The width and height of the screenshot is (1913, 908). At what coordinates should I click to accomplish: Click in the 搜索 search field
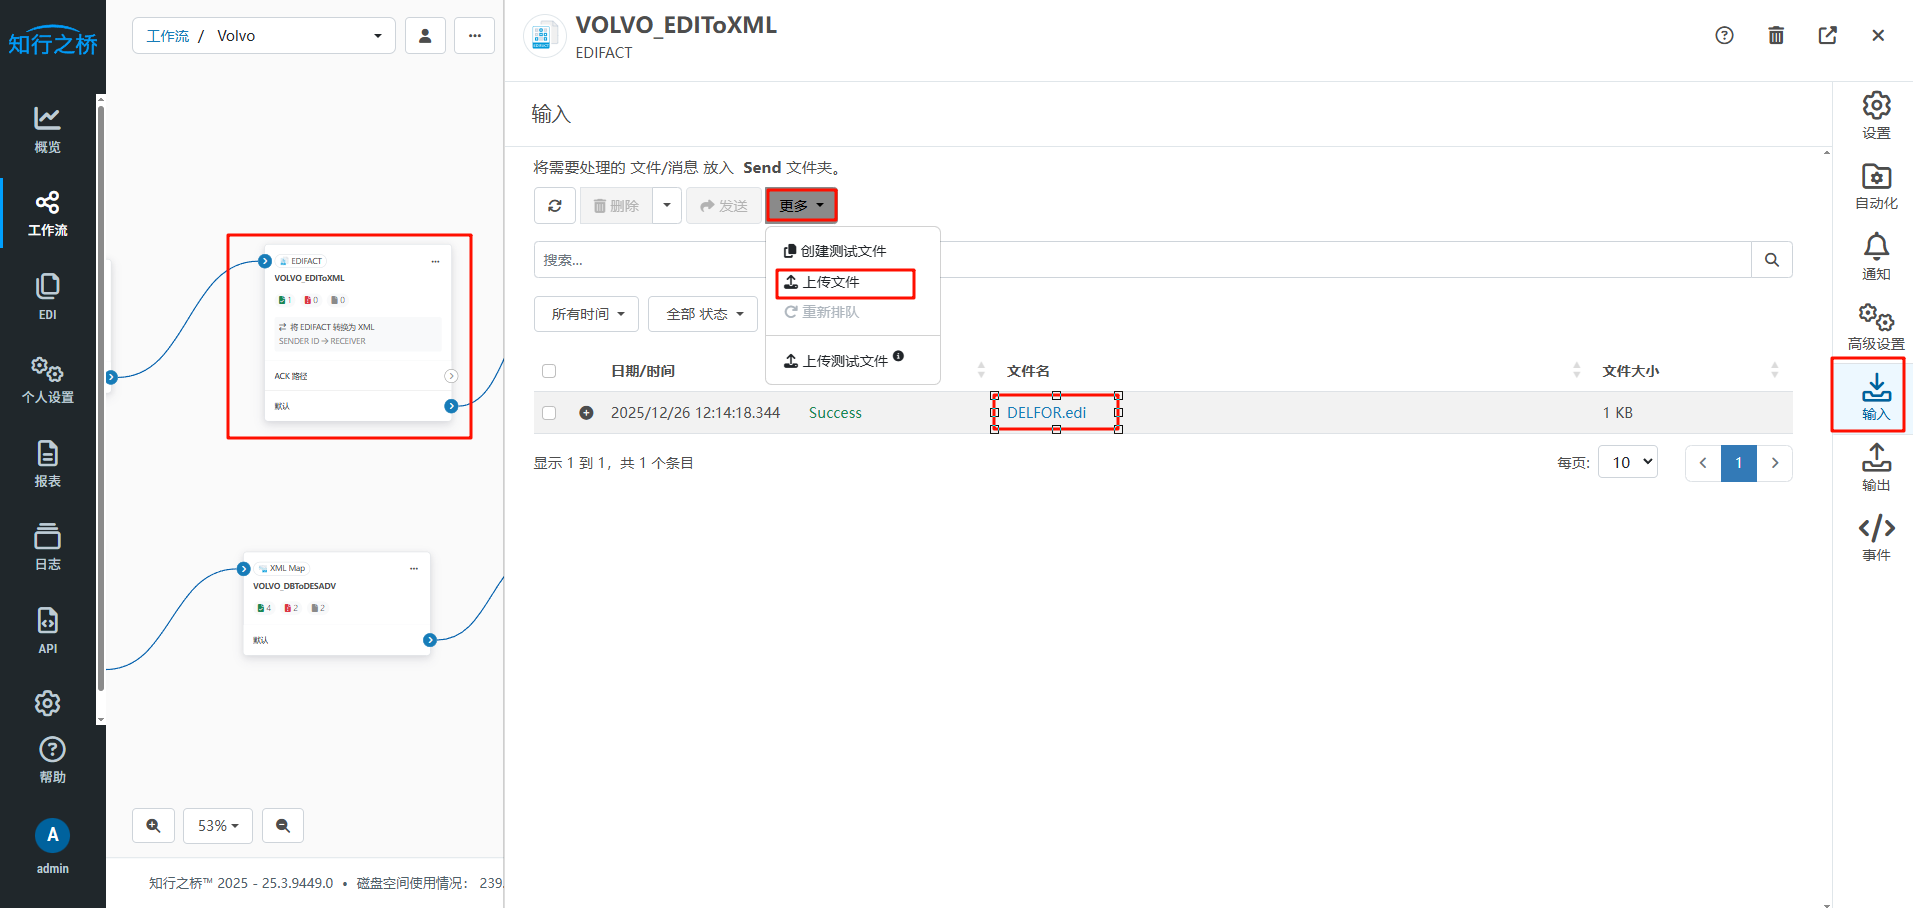point(650,260)
